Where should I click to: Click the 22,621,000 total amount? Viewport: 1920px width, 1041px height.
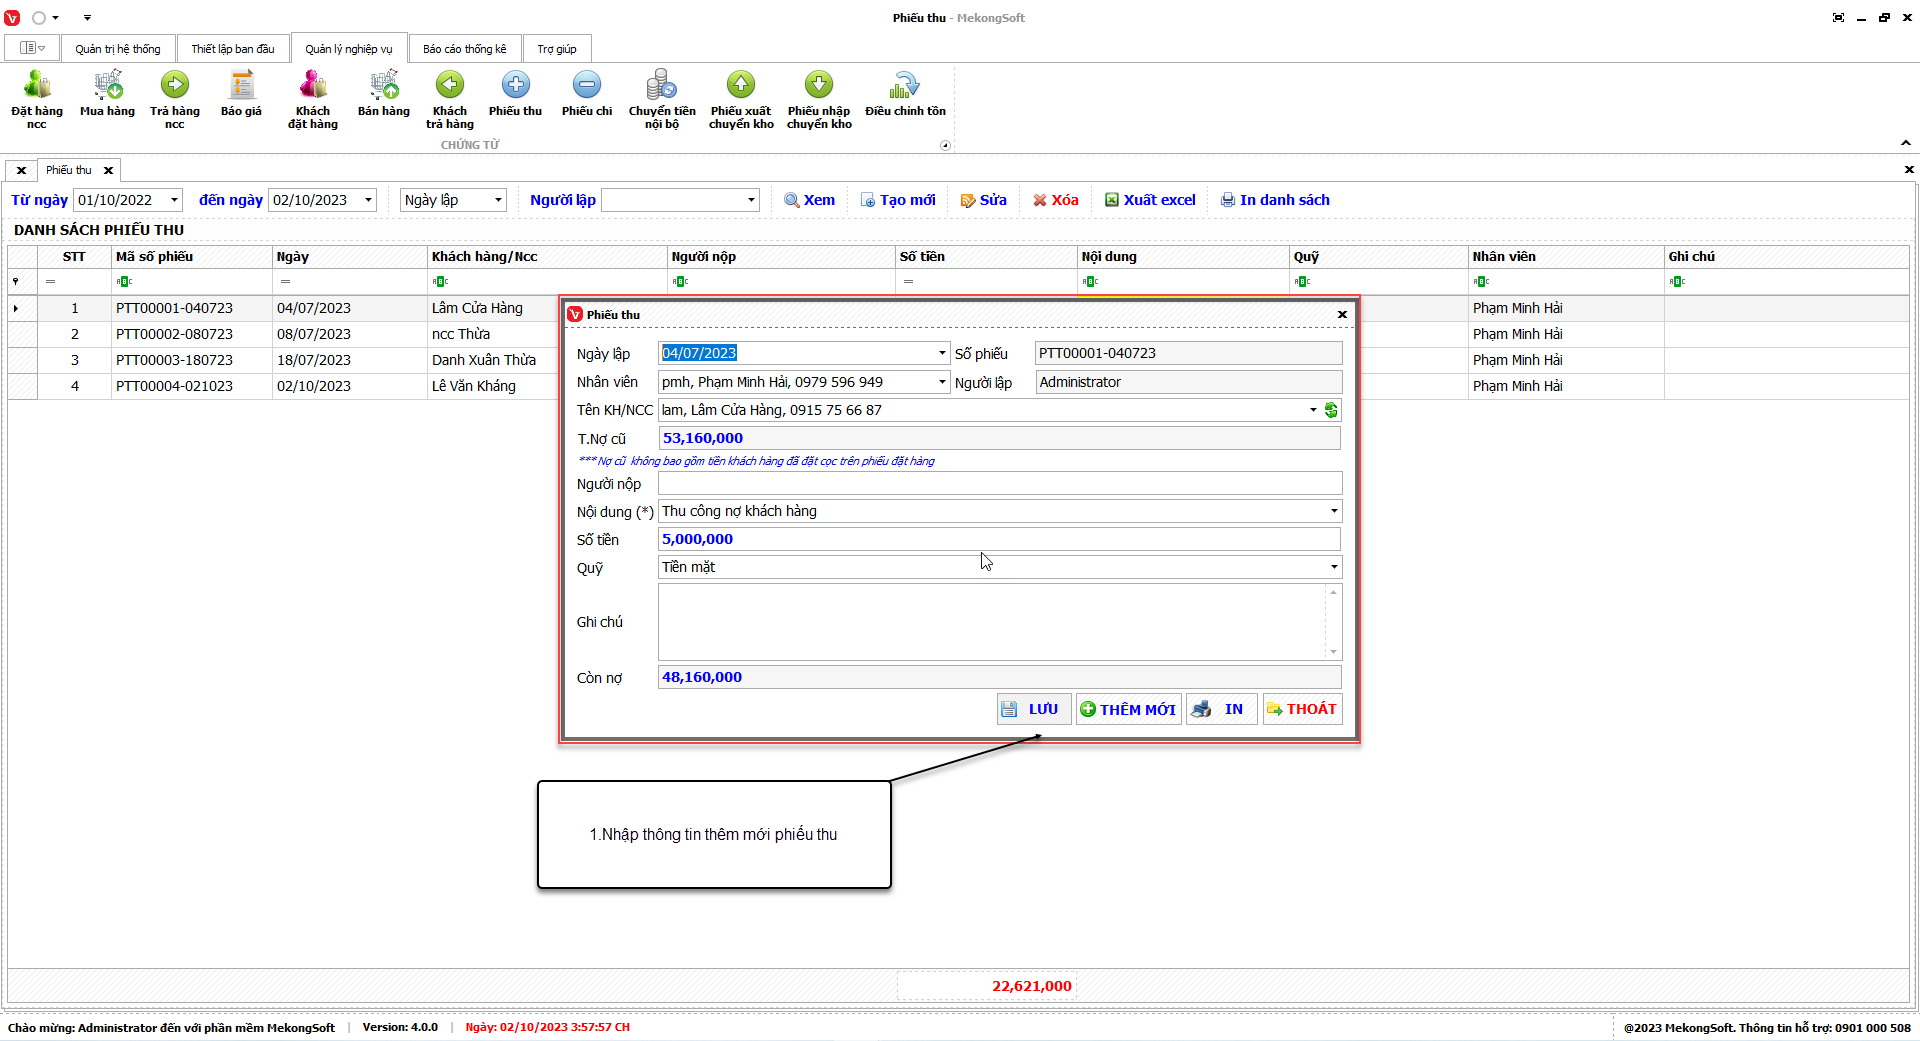pos(1032,986)
